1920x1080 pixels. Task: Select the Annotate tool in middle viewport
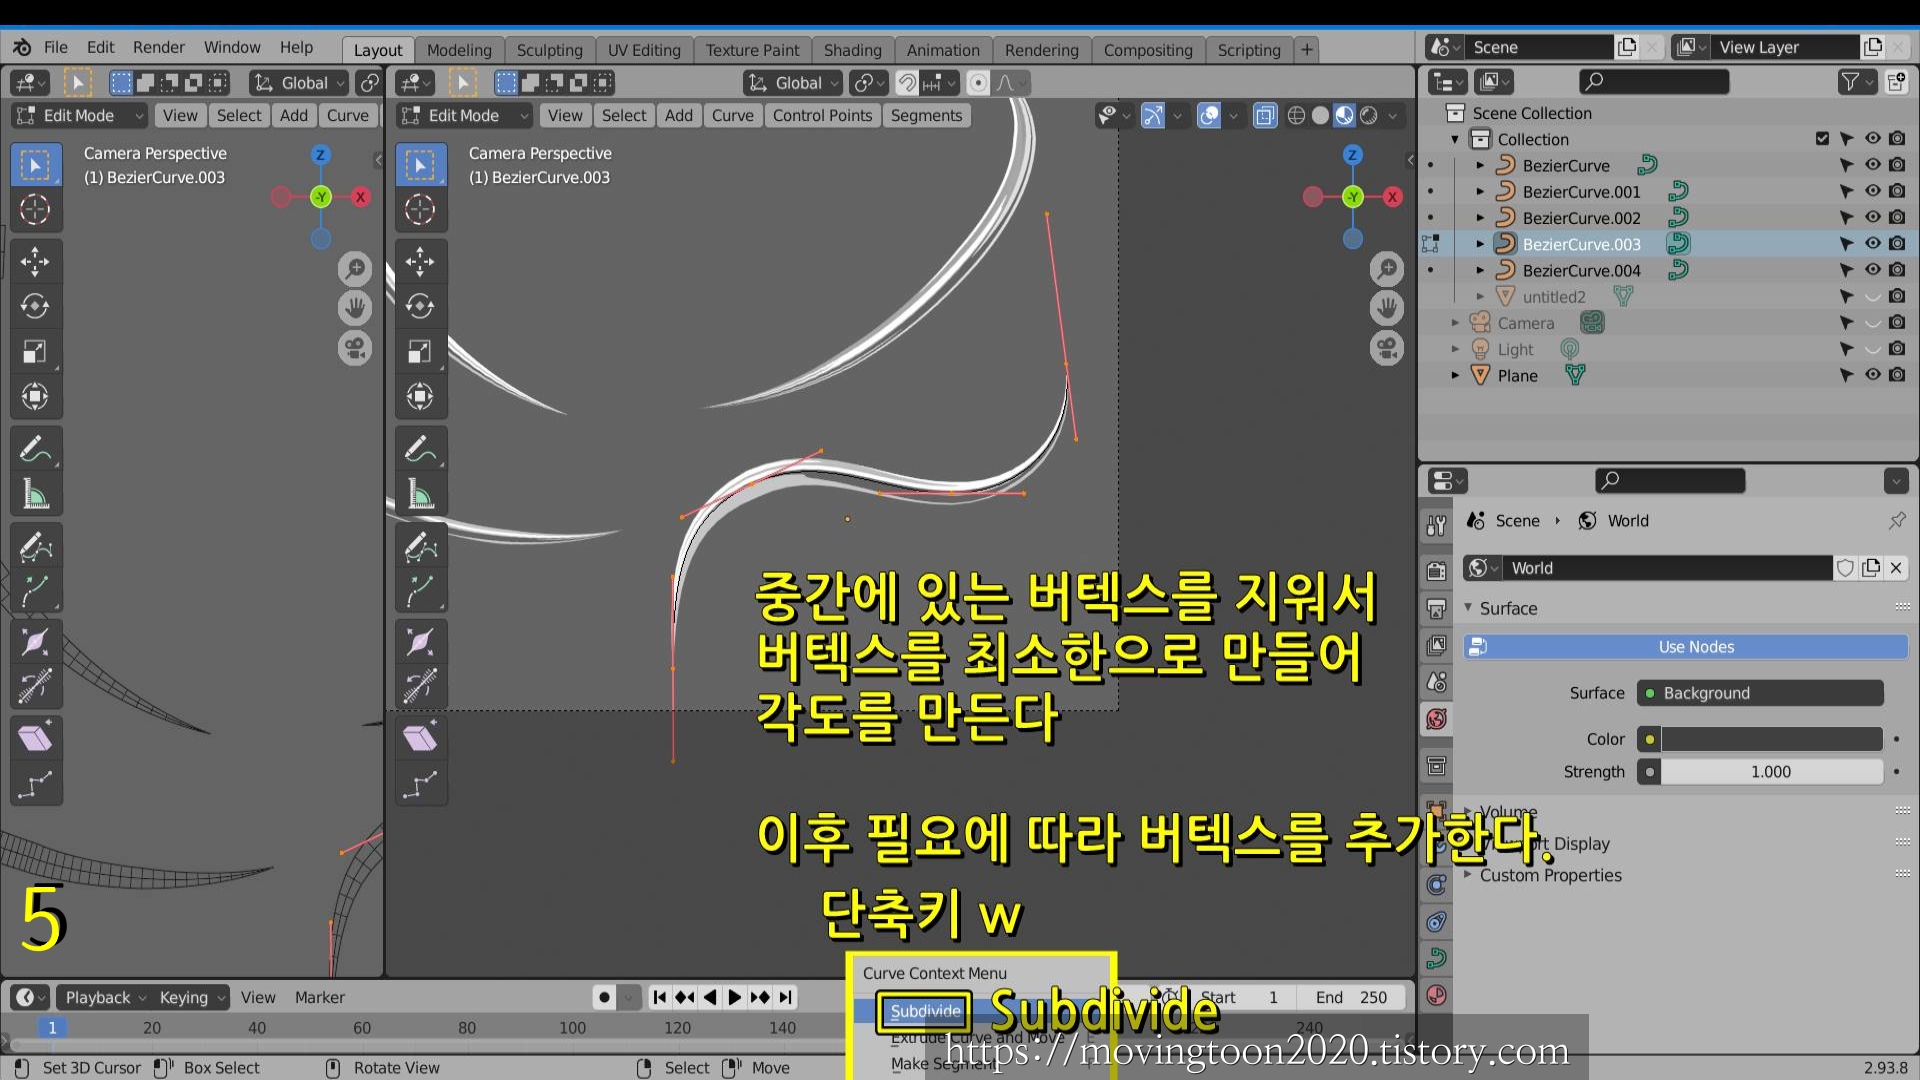click(420, 449)
